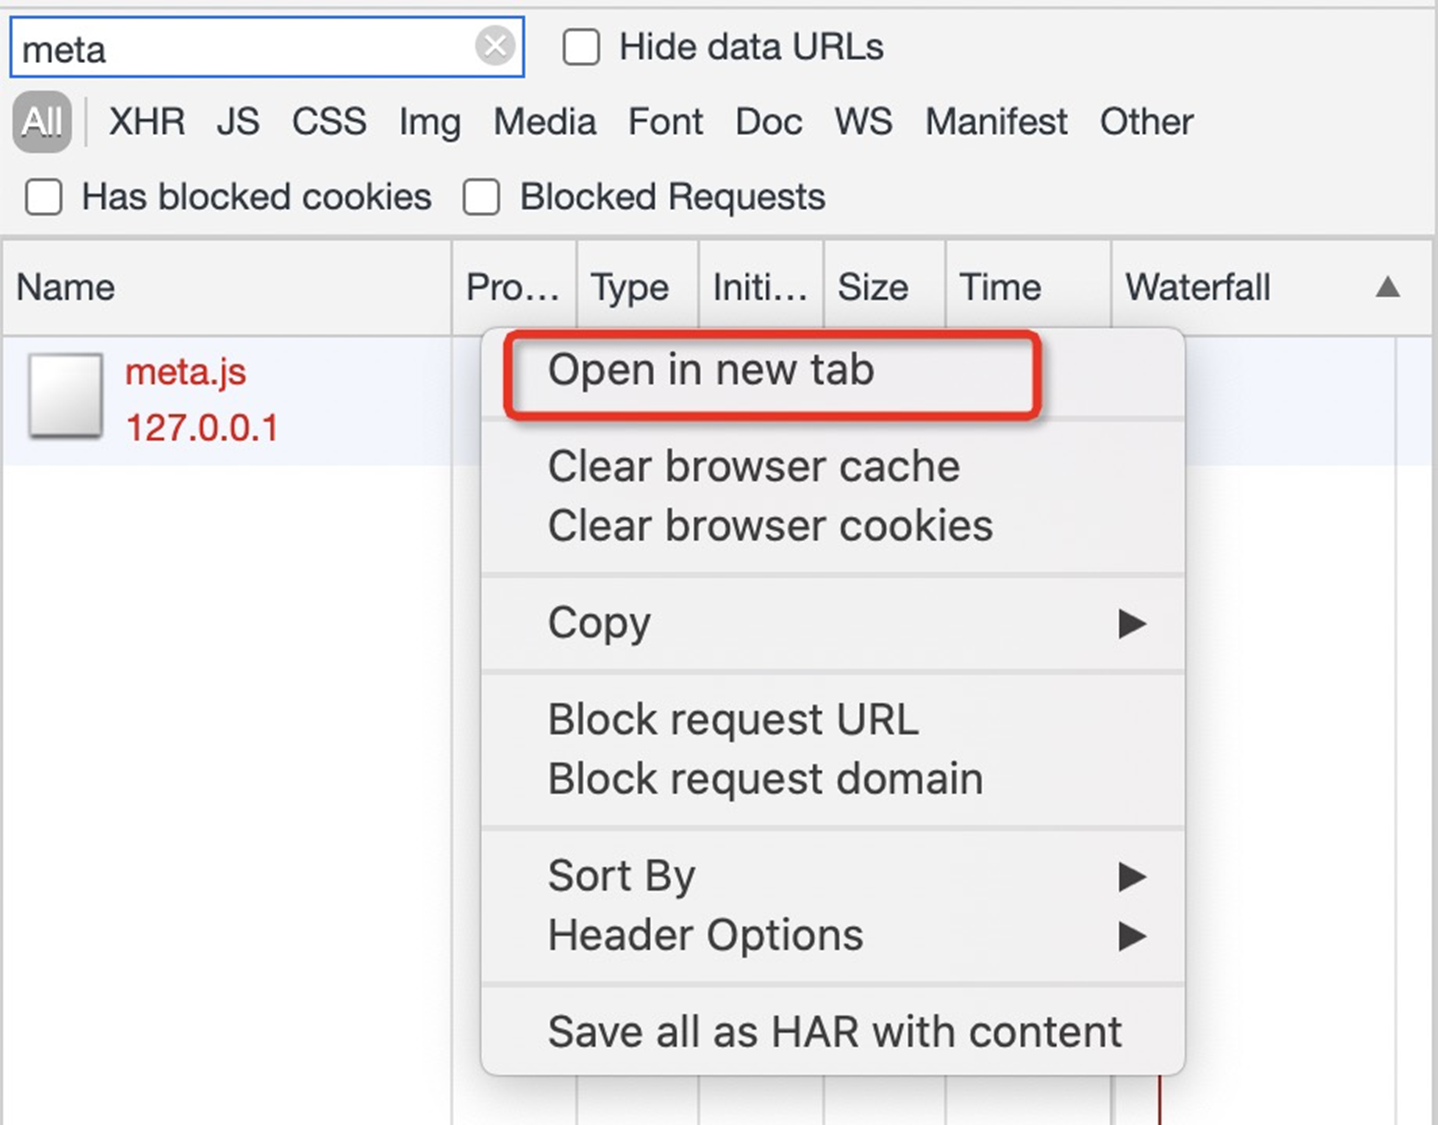Choose Block request URL
1438x1125 pixels.
[x=733, y=720]
